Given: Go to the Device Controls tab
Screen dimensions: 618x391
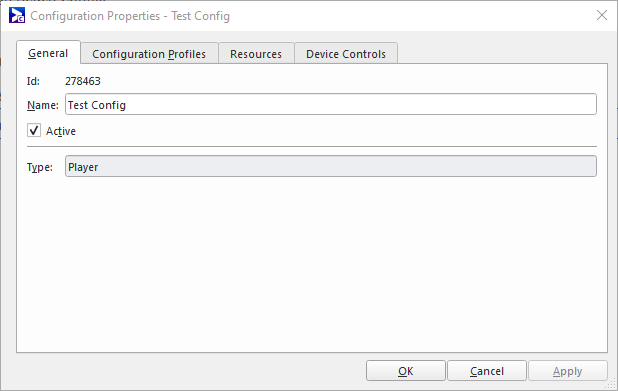Looking at the screenshot, I should click(x=346, y=54).
